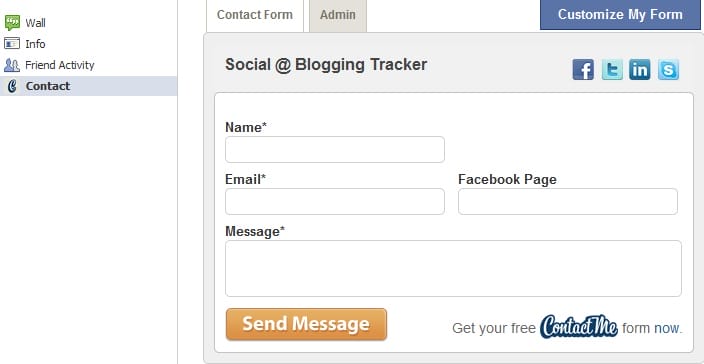704x364 pixels.
Task: Click the Friend Activity people icon
Action: [12, 65]
